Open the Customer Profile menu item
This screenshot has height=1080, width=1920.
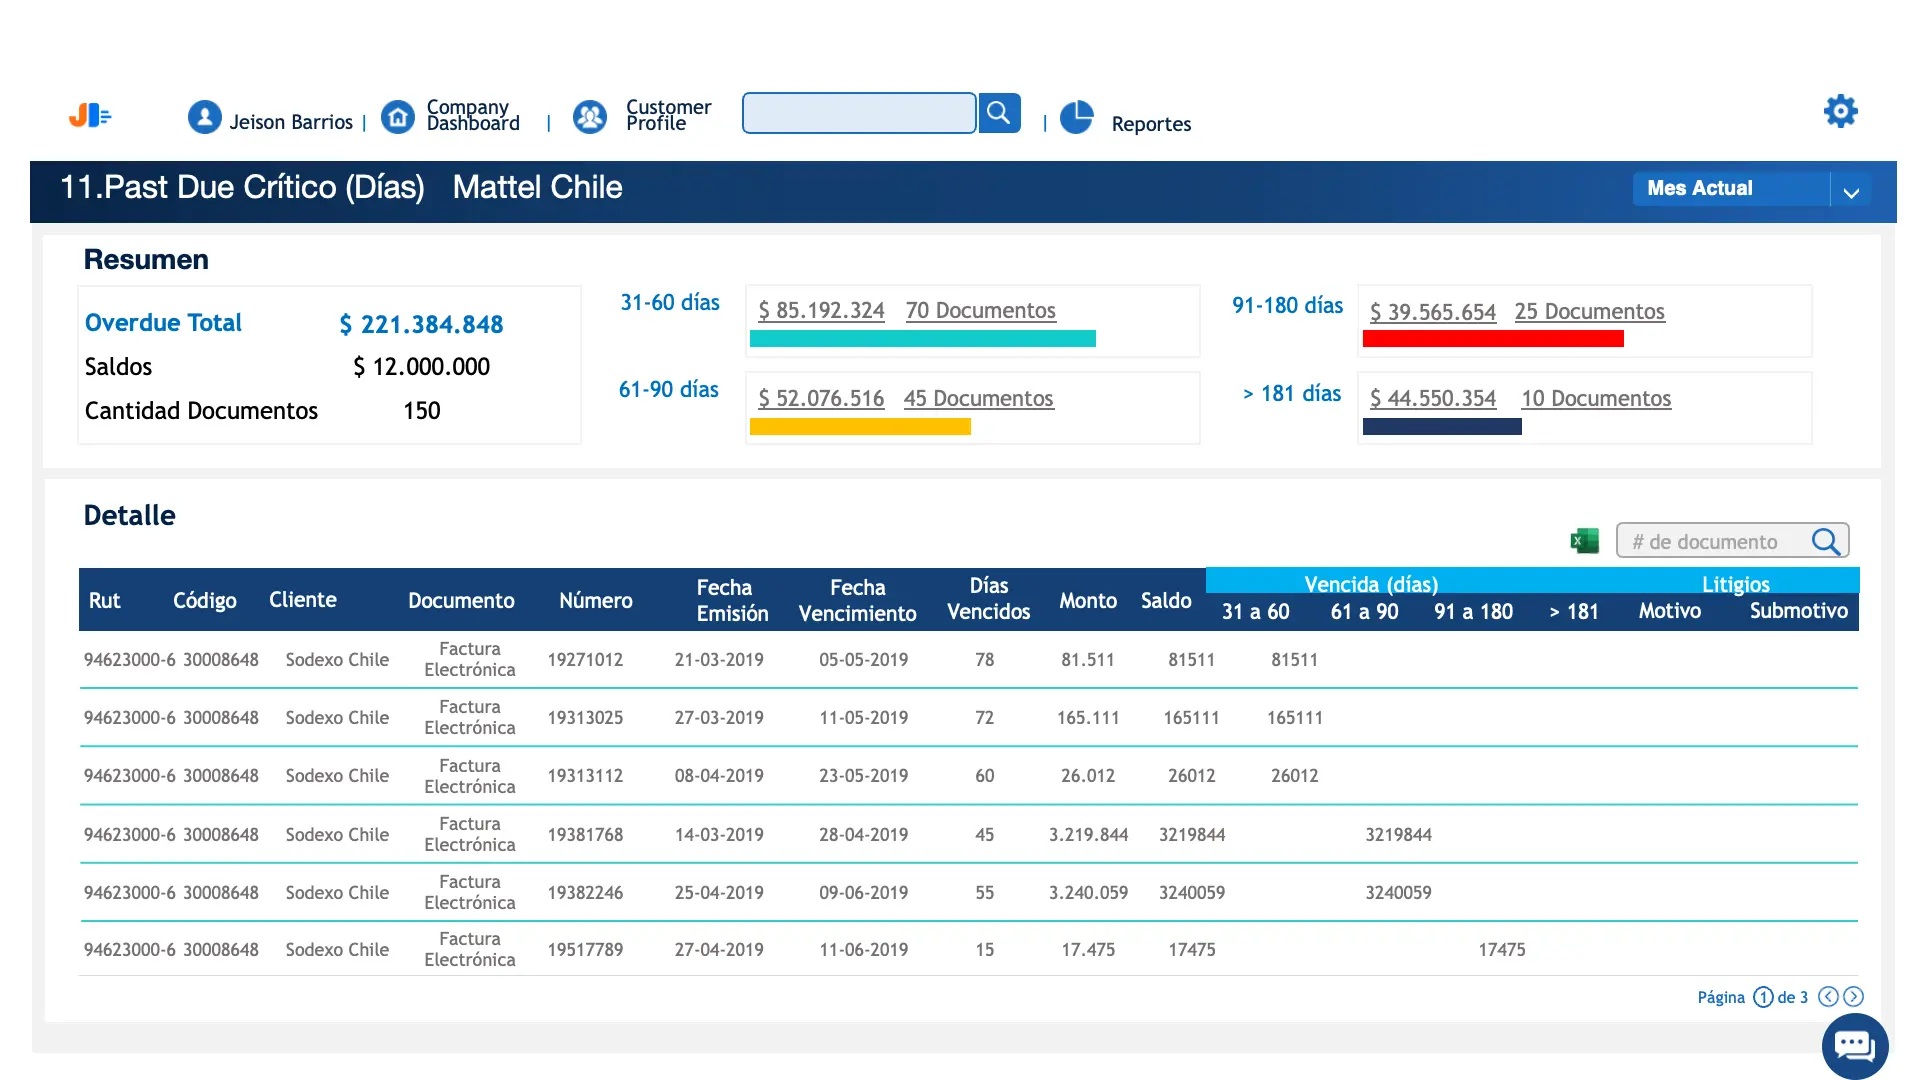coord(668,115)
